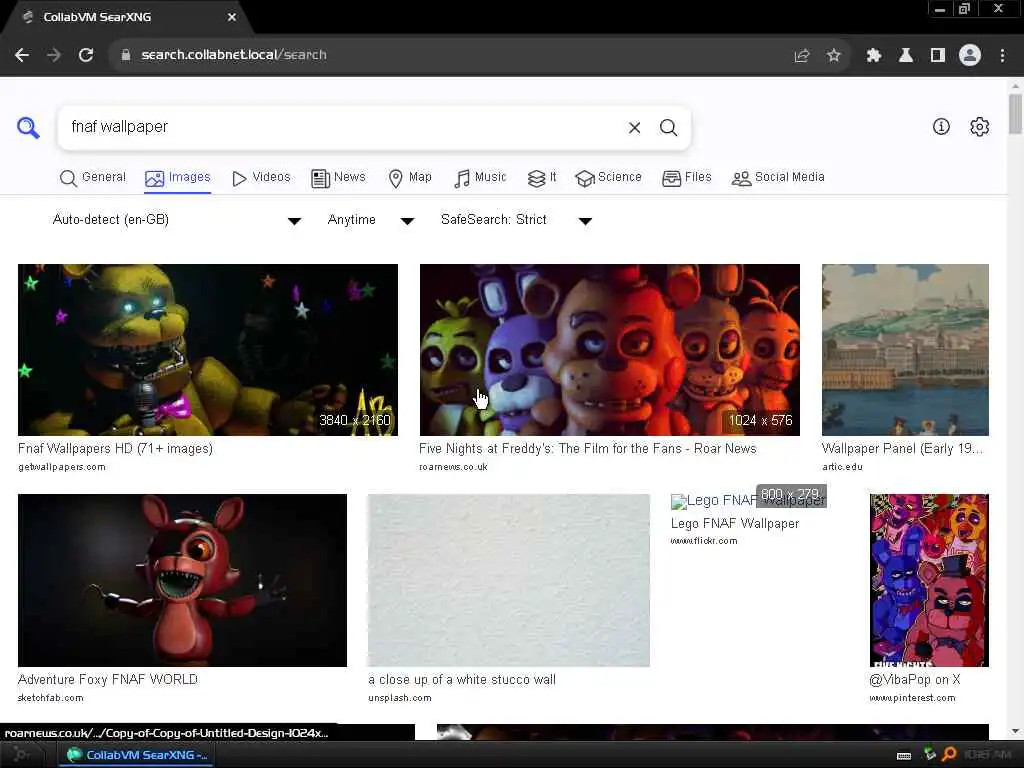1024x768 pixels.
Task: Select the It category tab
Action: click(542, 178)
